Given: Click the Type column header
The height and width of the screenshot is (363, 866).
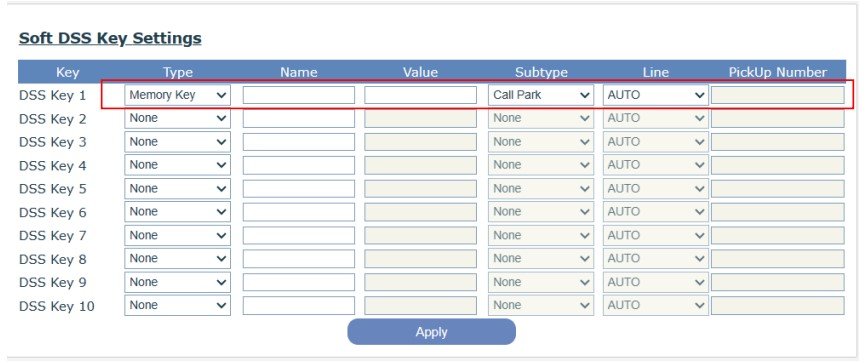Looking at the screenshot, I should (x=178, y=72).
